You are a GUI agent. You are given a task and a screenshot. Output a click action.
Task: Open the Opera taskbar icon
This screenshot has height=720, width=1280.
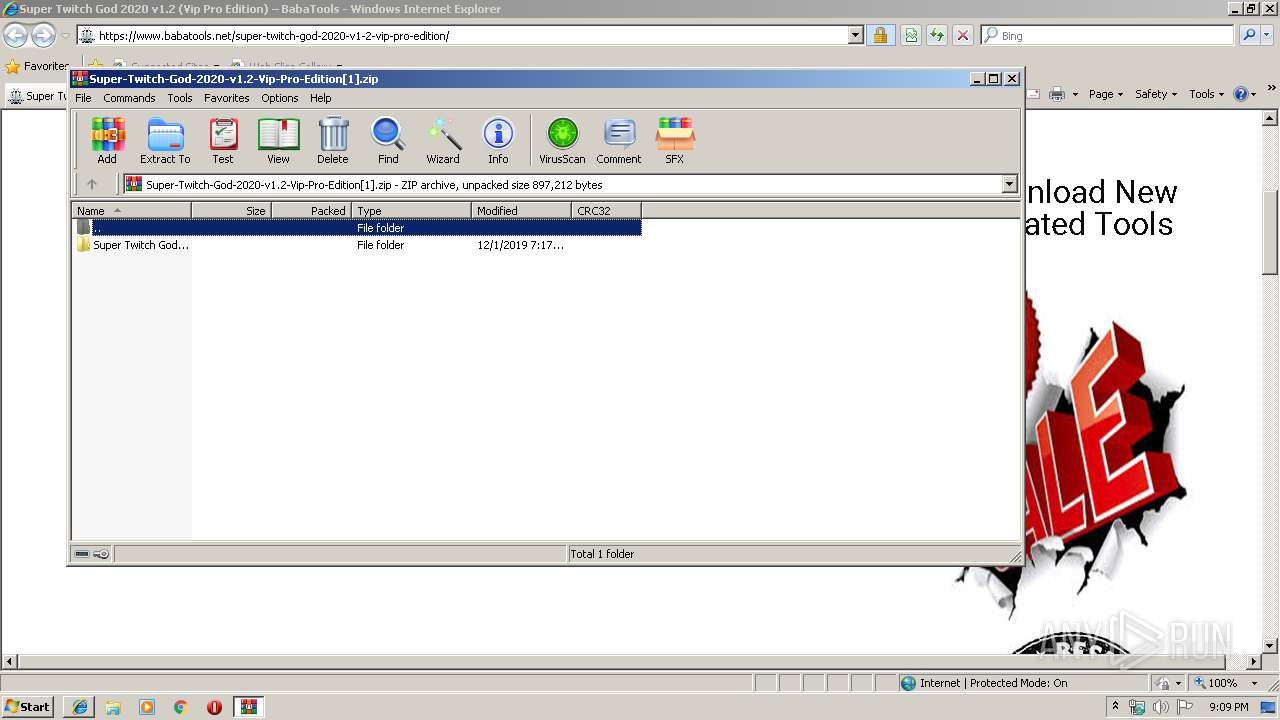pos(214,707)
